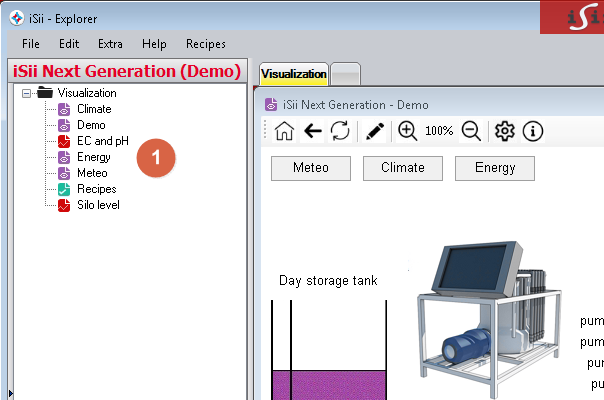
Task: Zoom in with the magnifier plus icon
Action: (407, 131)
